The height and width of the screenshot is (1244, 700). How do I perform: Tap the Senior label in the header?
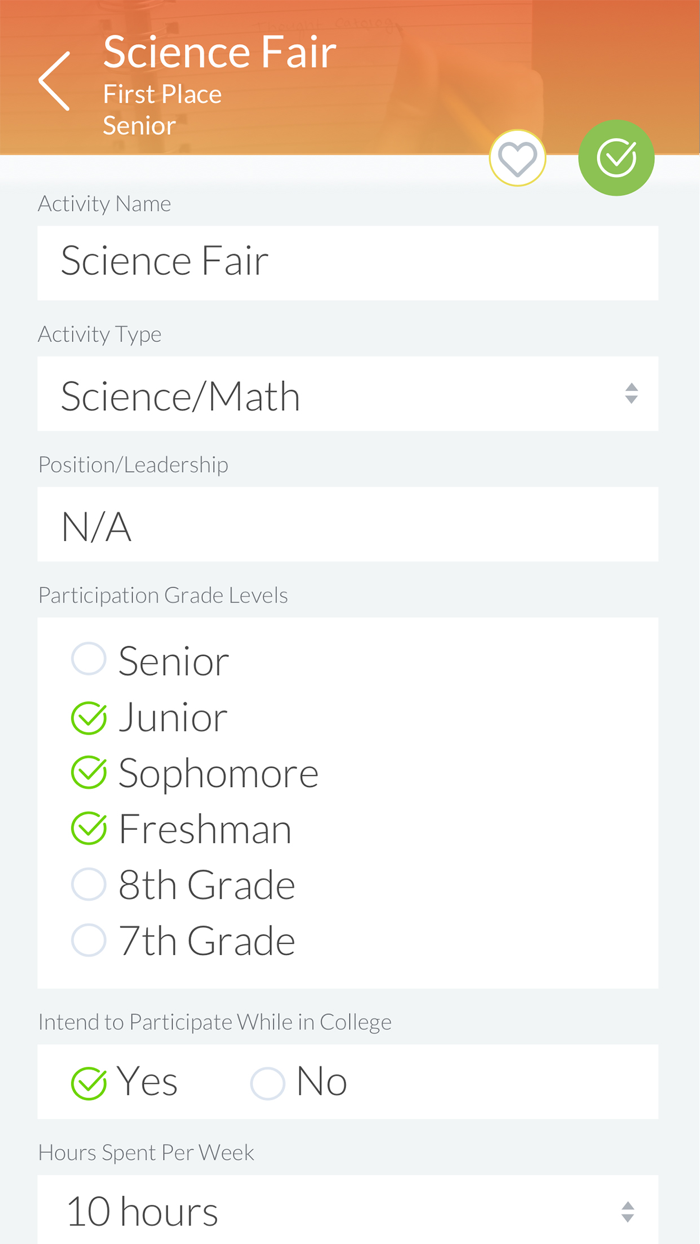139,125
